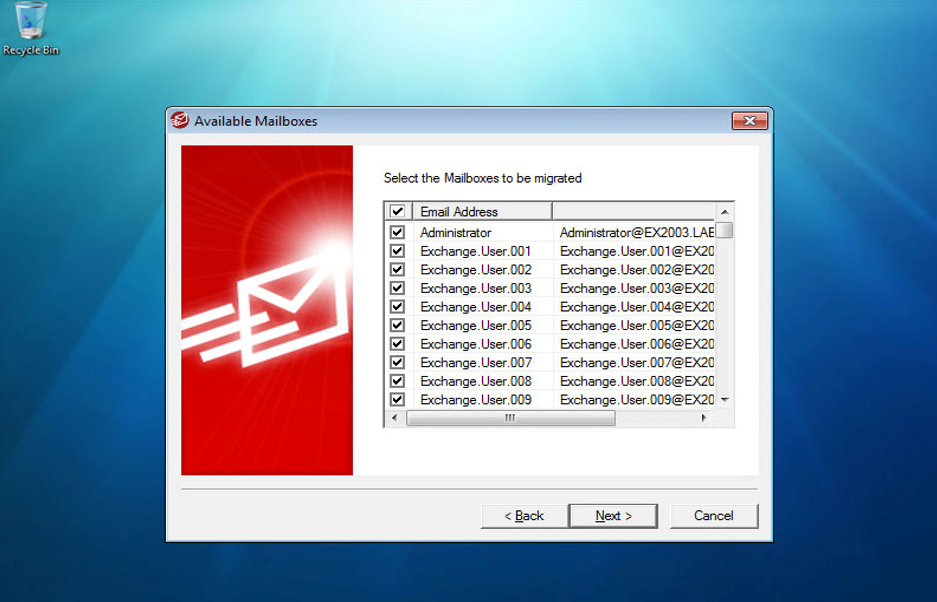
Task: Click the unnamed second column header
Action: pyautogui.click(x=633, y=211)
